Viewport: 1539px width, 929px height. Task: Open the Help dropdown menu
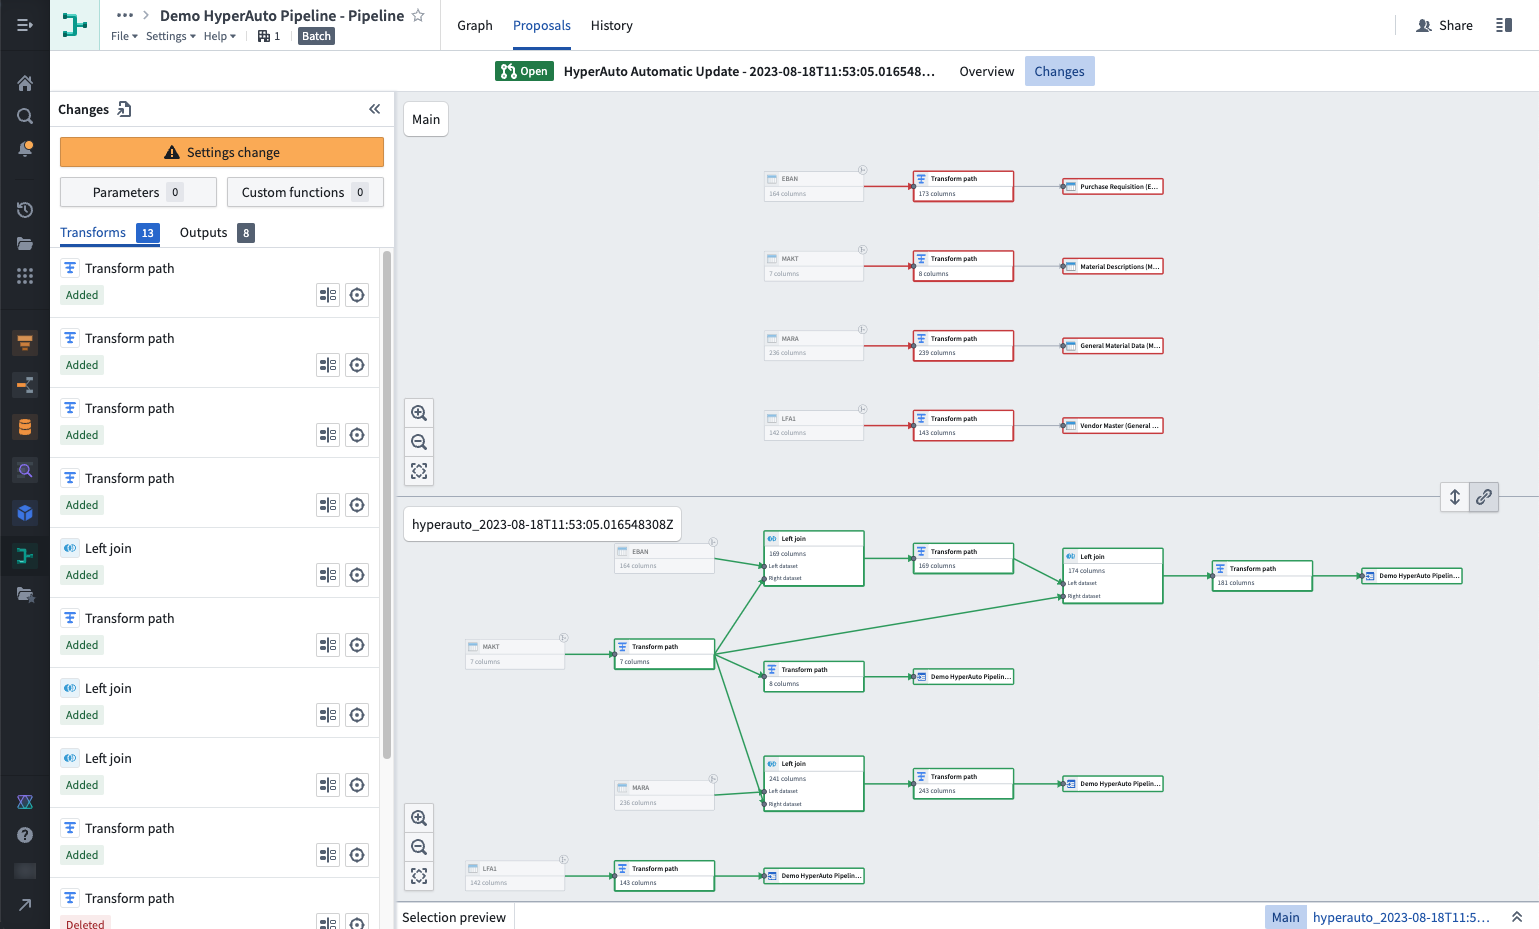click(x=219, y=36)
